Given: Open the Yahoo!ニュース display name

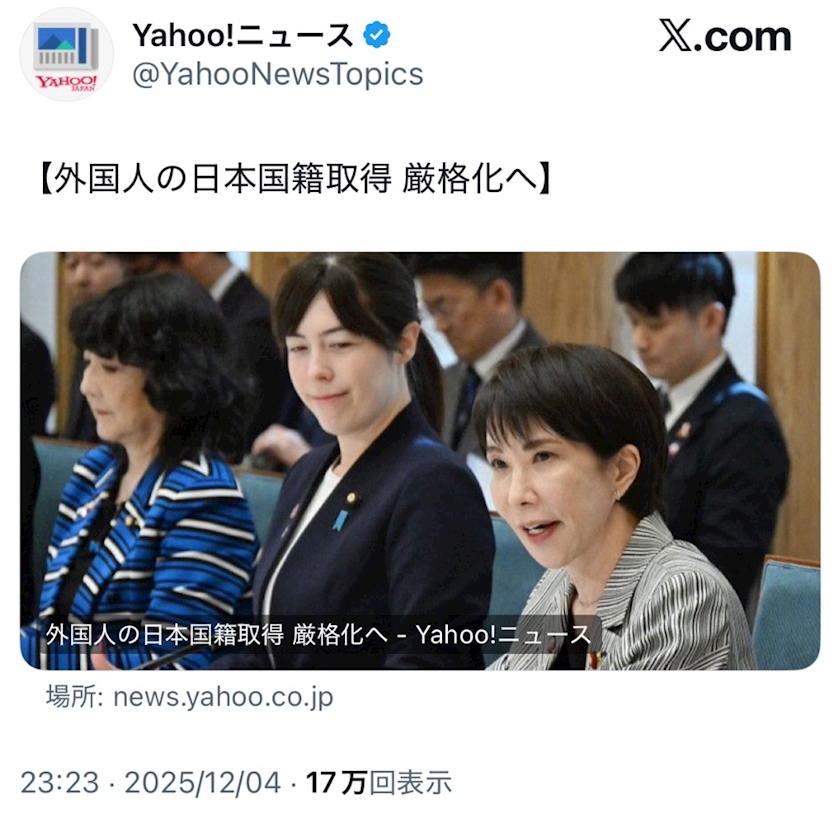Looking at the screenshot, I should pyautogui.click(x=243, y=35).
